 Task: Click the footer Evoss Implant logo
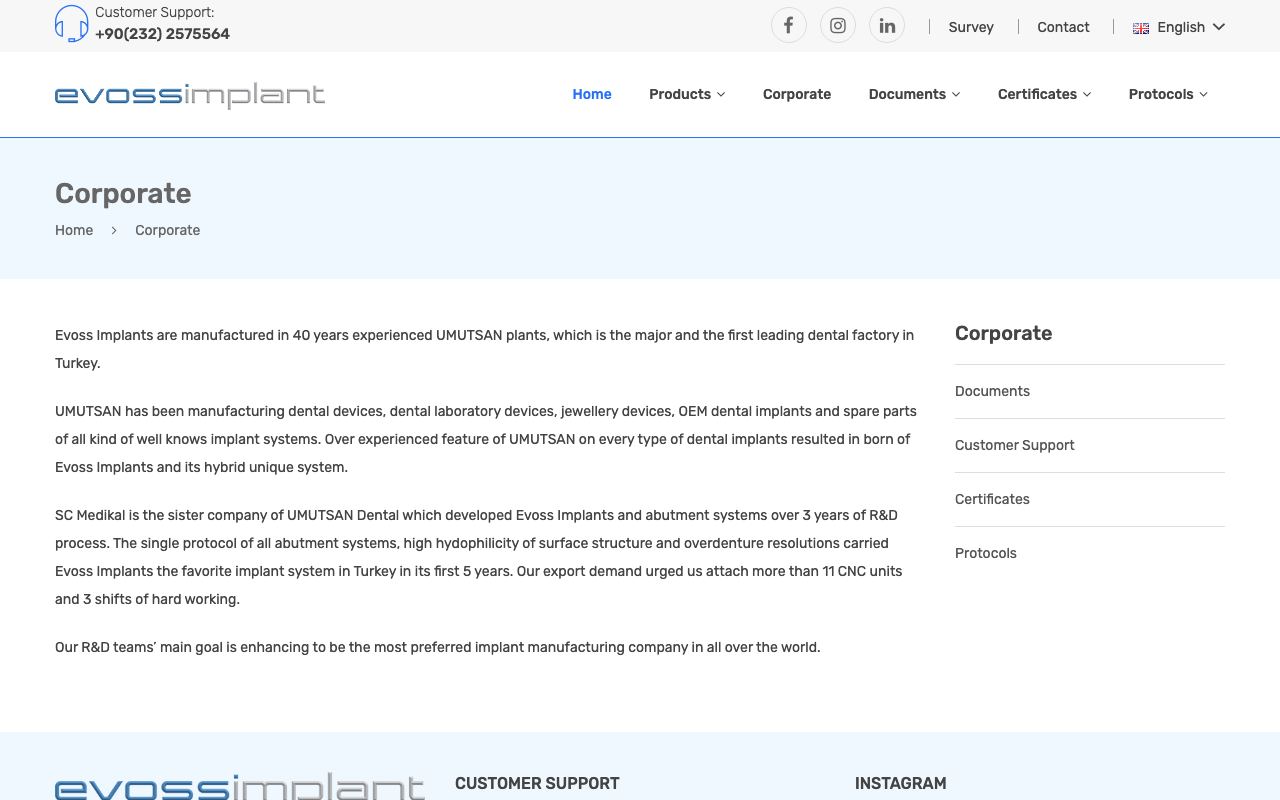point(240,786)
